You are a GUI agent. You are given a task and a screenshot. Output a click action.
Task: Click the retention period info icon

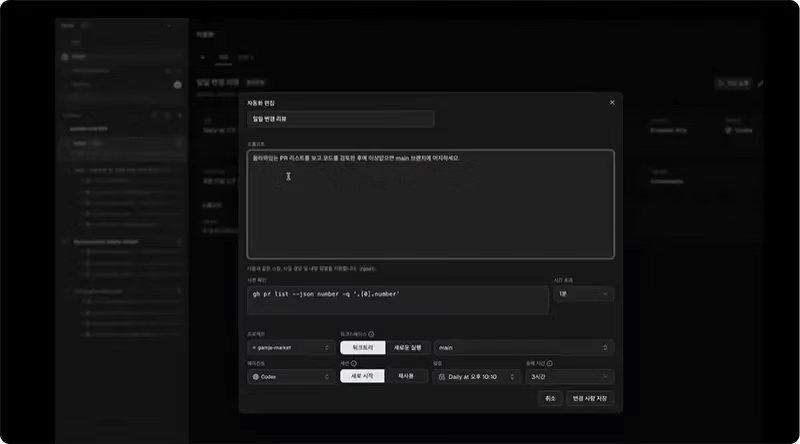pyautogui.click(x=549, y=363)
